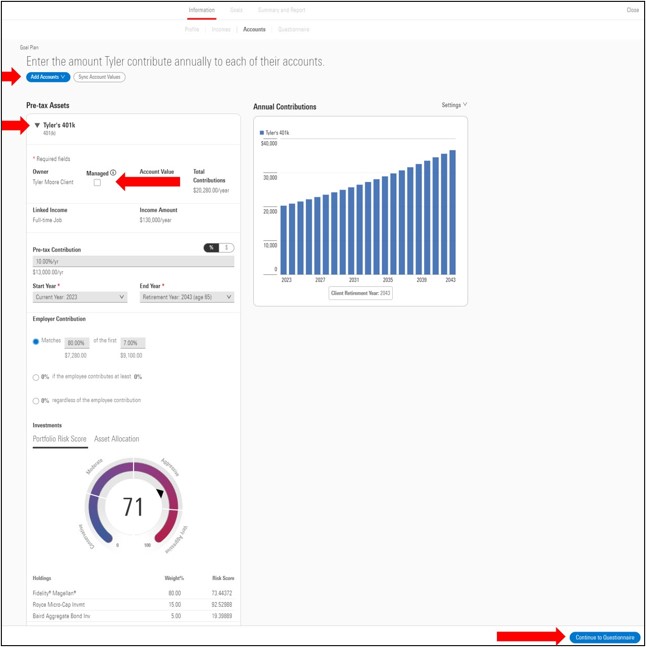The width and height of the screenshot is (646, 647).
Task: Open the End Year dropdown
Action: (187, 297)
